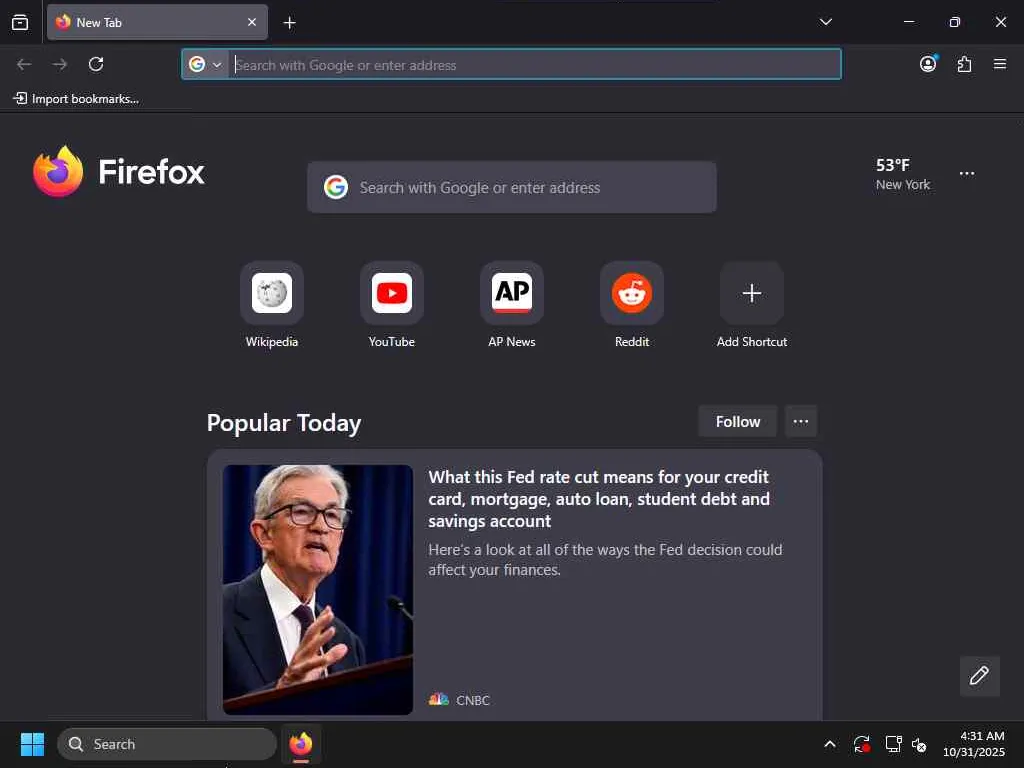The width and height of the screenshot is (1024, 768).
Task: Open the Firefox account icon
Action: pos(928,64)
